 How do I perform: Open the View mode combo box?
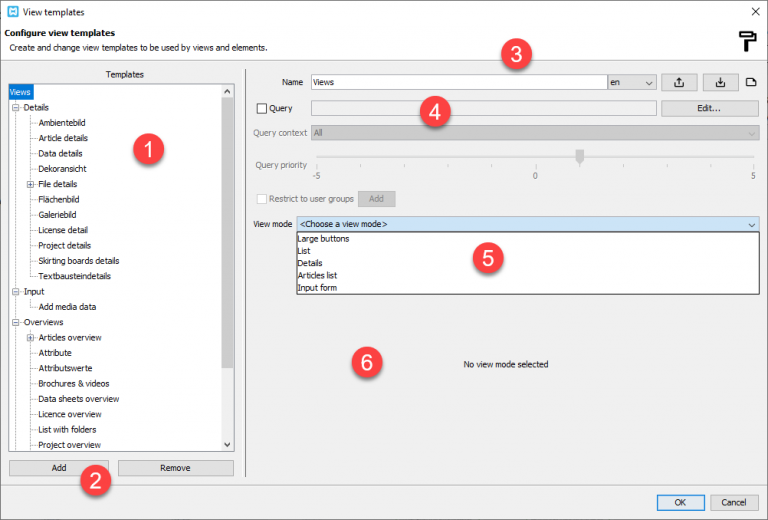tap(528, 224)
